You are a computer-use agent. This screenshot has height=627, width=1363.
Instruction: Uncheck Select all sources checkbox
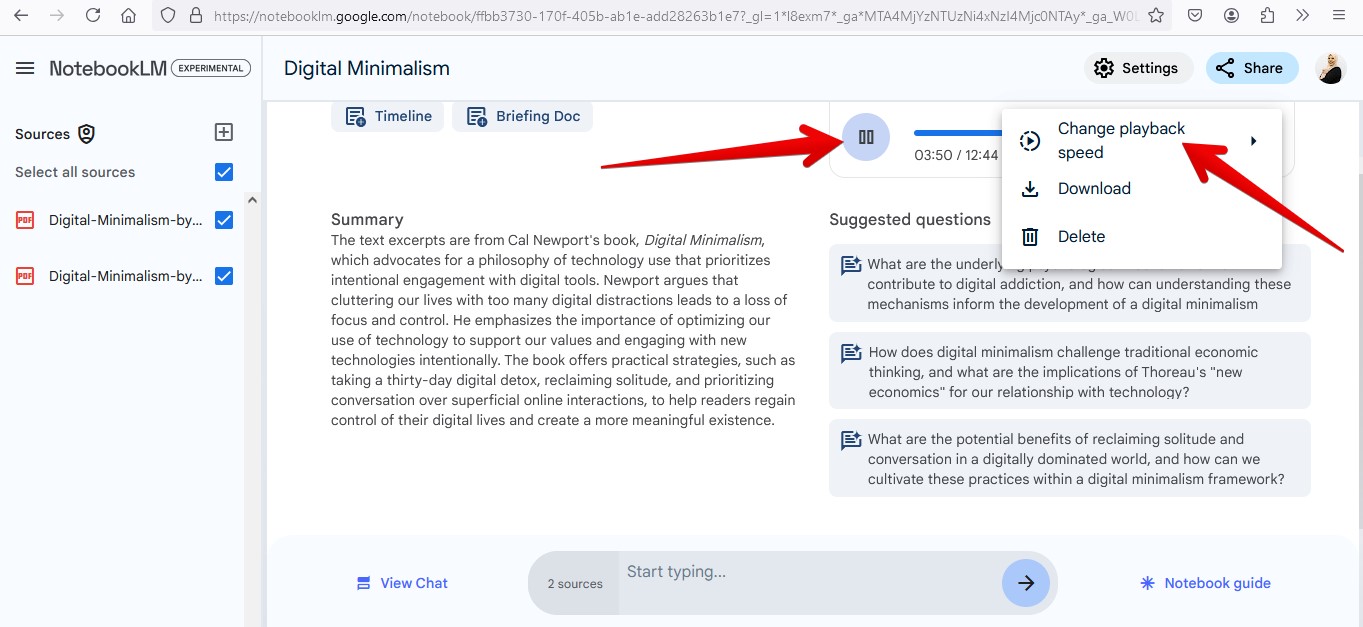pos(224,172)
